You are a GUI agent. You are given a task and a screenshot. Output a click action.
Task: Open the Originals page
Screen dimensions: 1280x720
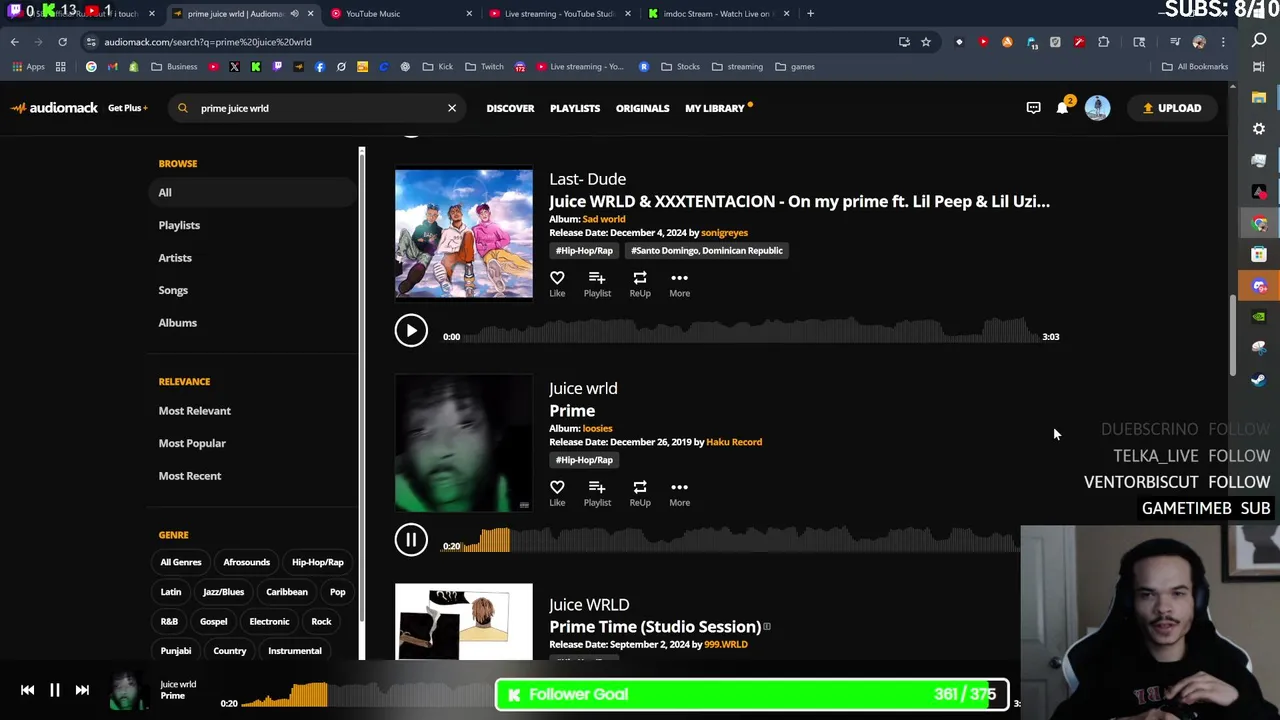[642, 108]
